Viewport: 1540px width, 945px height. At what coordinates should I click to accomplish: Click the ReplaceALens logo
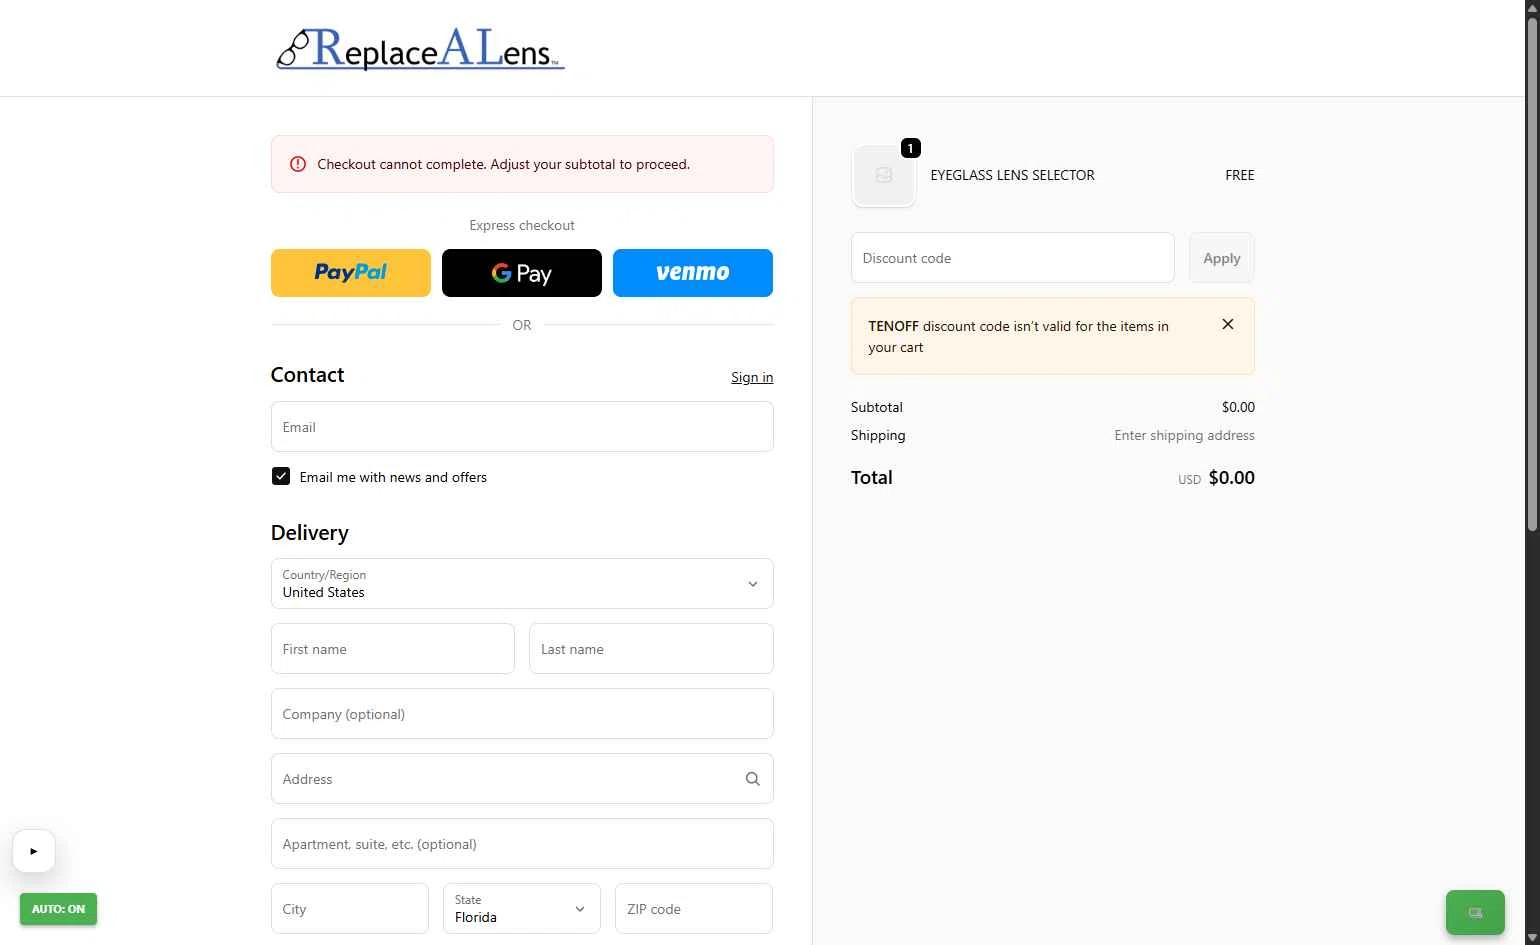(x=420, y=49)
